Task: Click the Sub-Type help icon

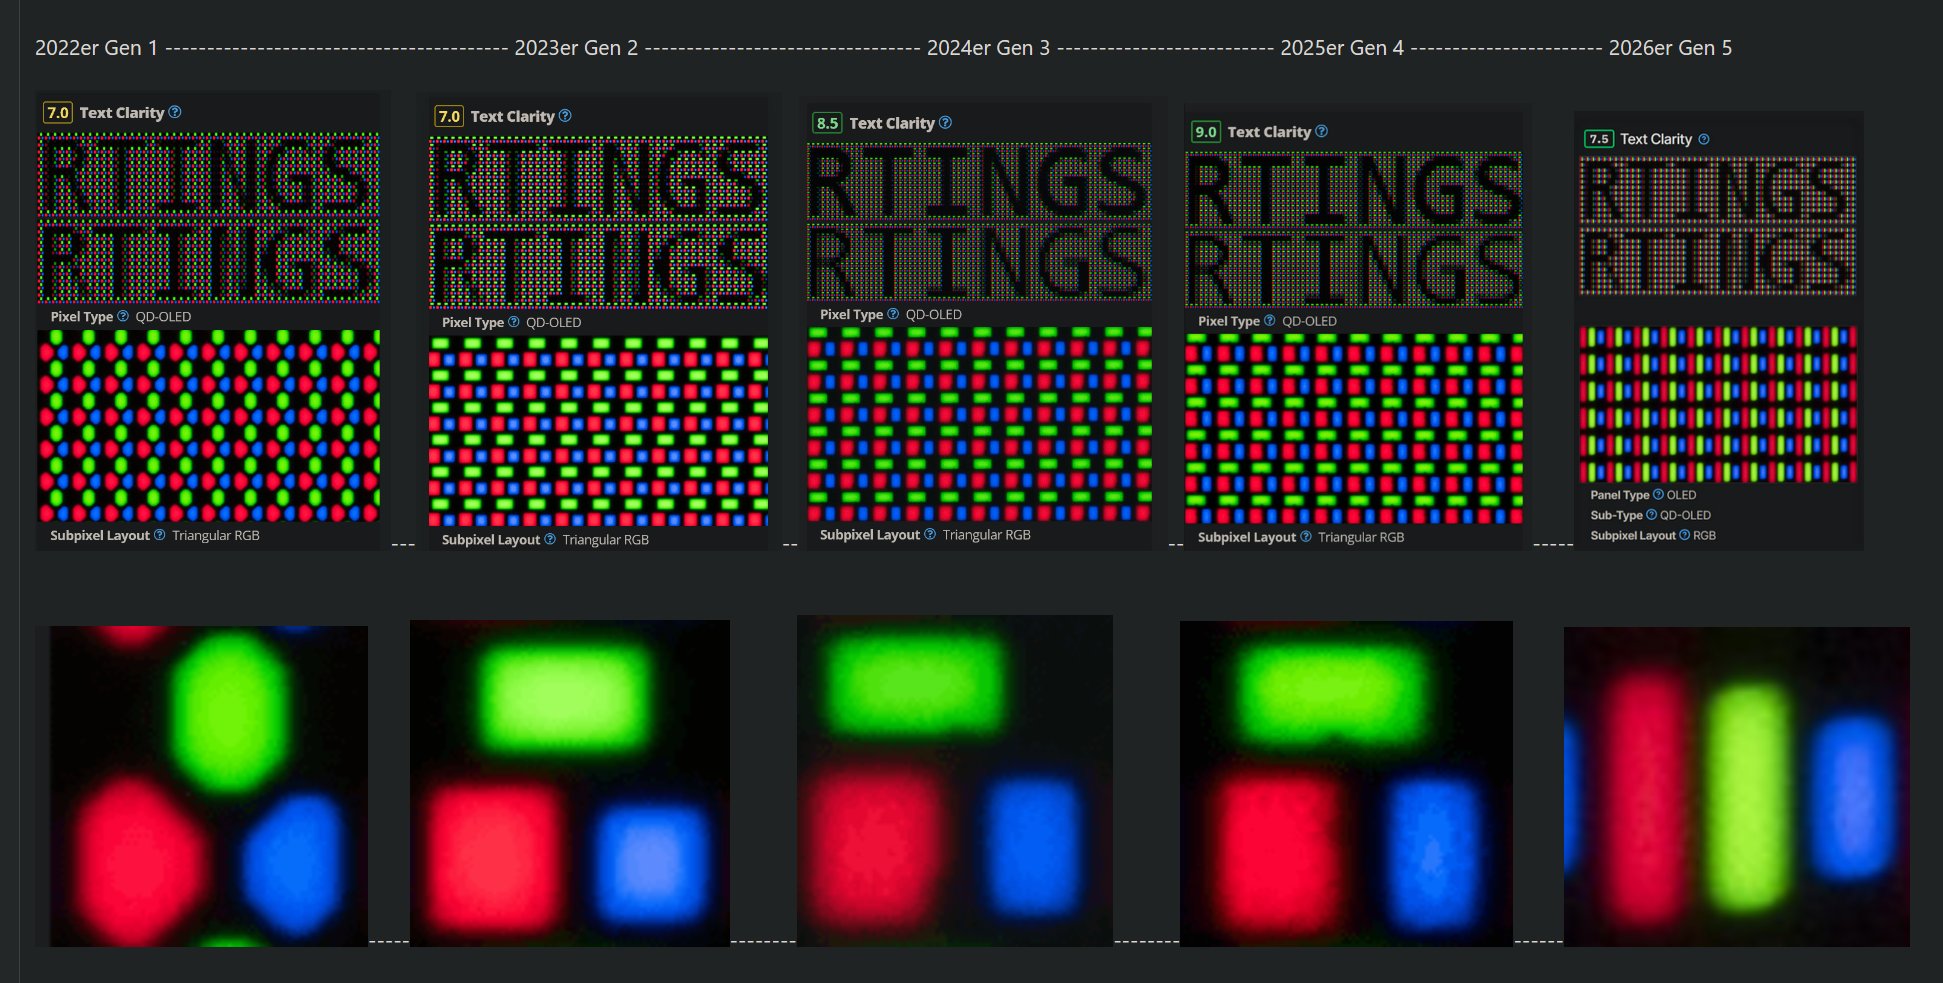Action: click(x=1651, y=515)
